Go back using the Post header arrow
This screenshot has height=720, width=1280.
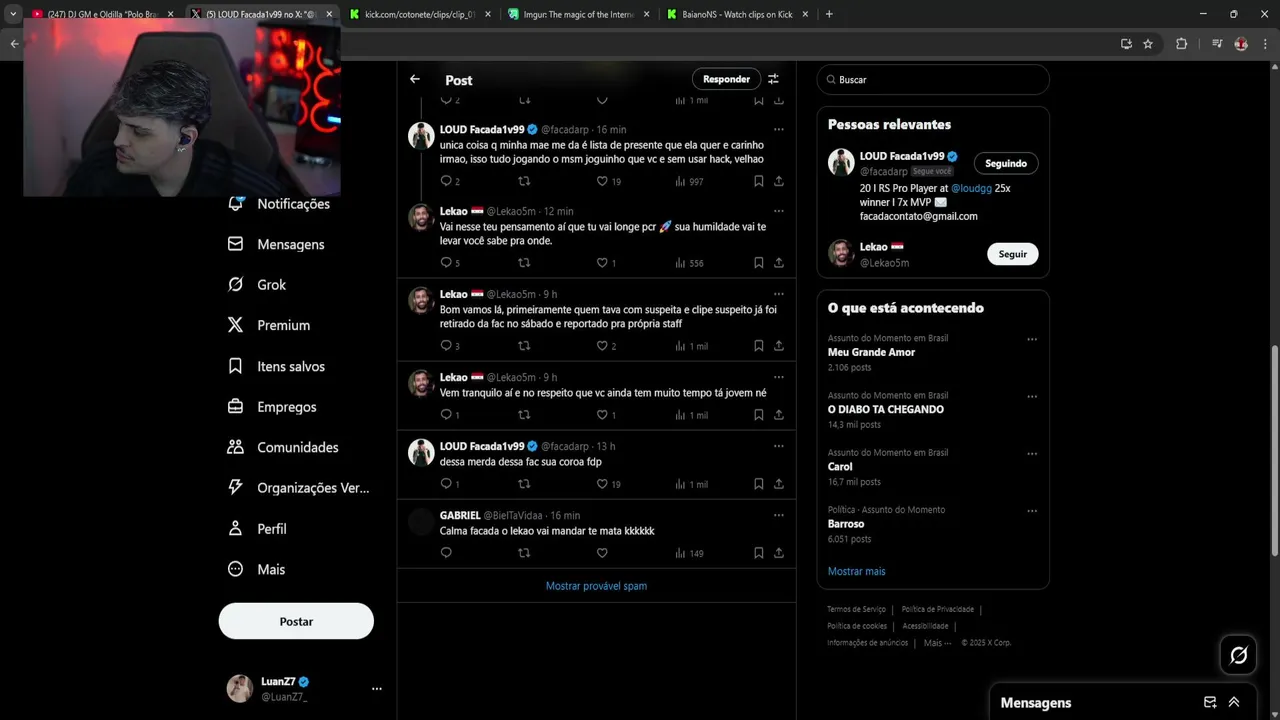pos(415,79)
